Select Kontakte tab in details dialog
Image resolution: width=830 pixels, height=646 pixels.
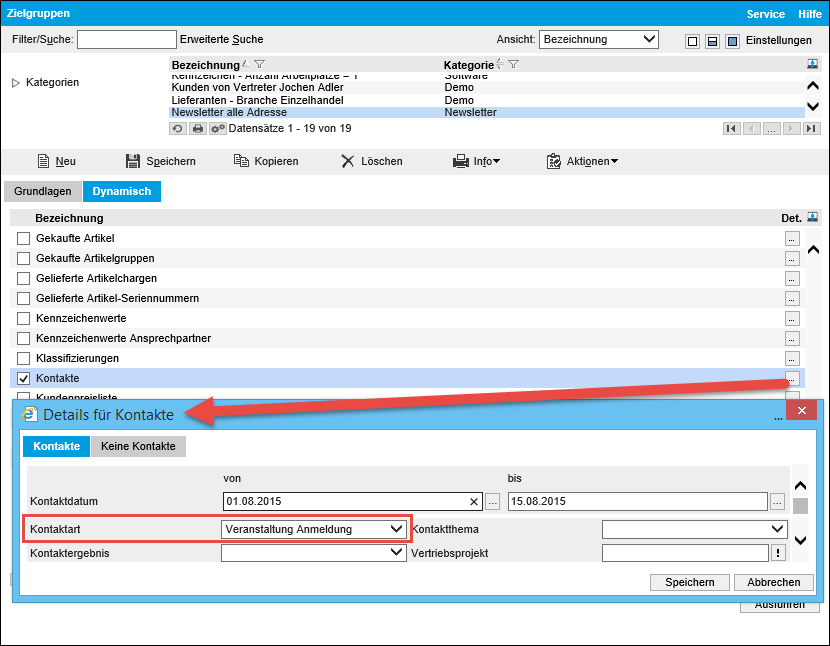point(57,446)
